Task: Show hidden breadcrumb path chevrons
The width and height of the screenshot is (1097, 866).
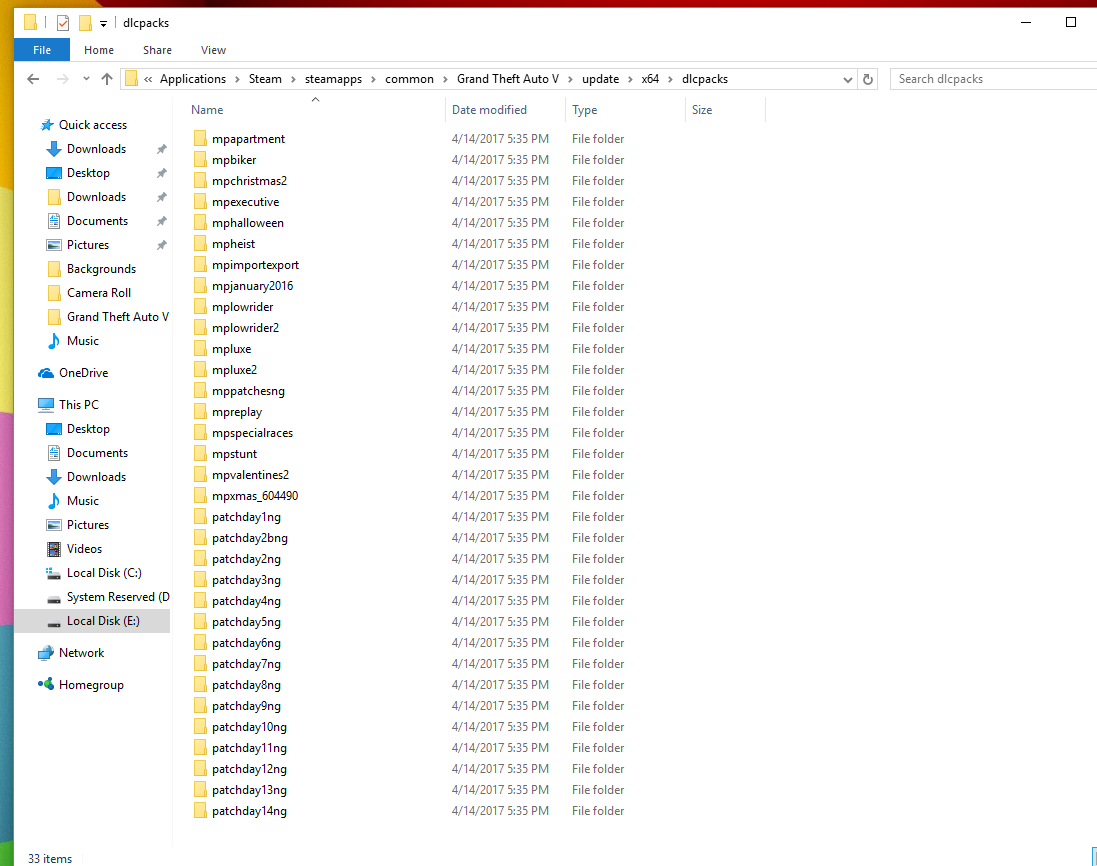Action: (148, 79)
